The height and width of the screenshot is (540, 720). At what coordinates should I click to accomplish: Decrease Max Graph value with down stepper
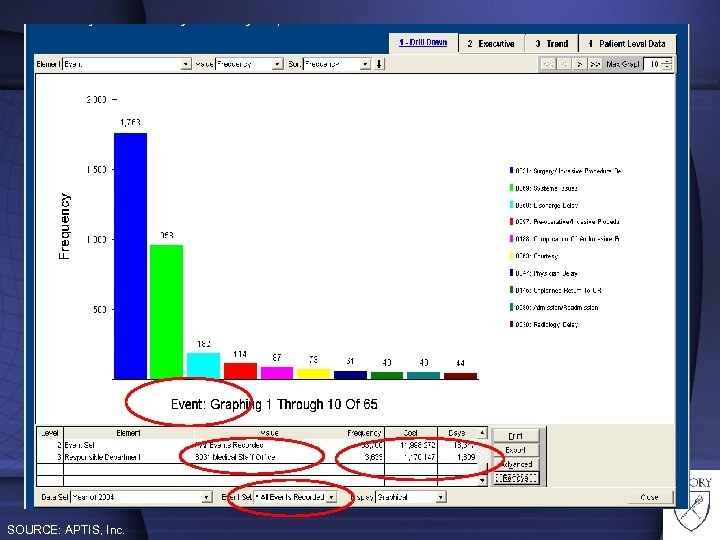click(667, 67)
